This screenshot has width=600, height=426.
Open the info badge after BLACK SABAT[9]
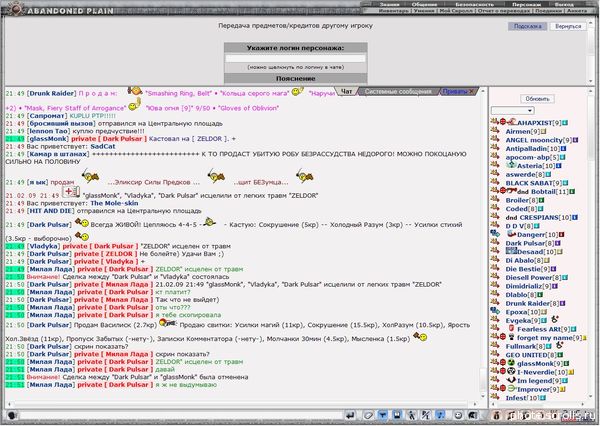pyautogui.click(x=566, y=183)
